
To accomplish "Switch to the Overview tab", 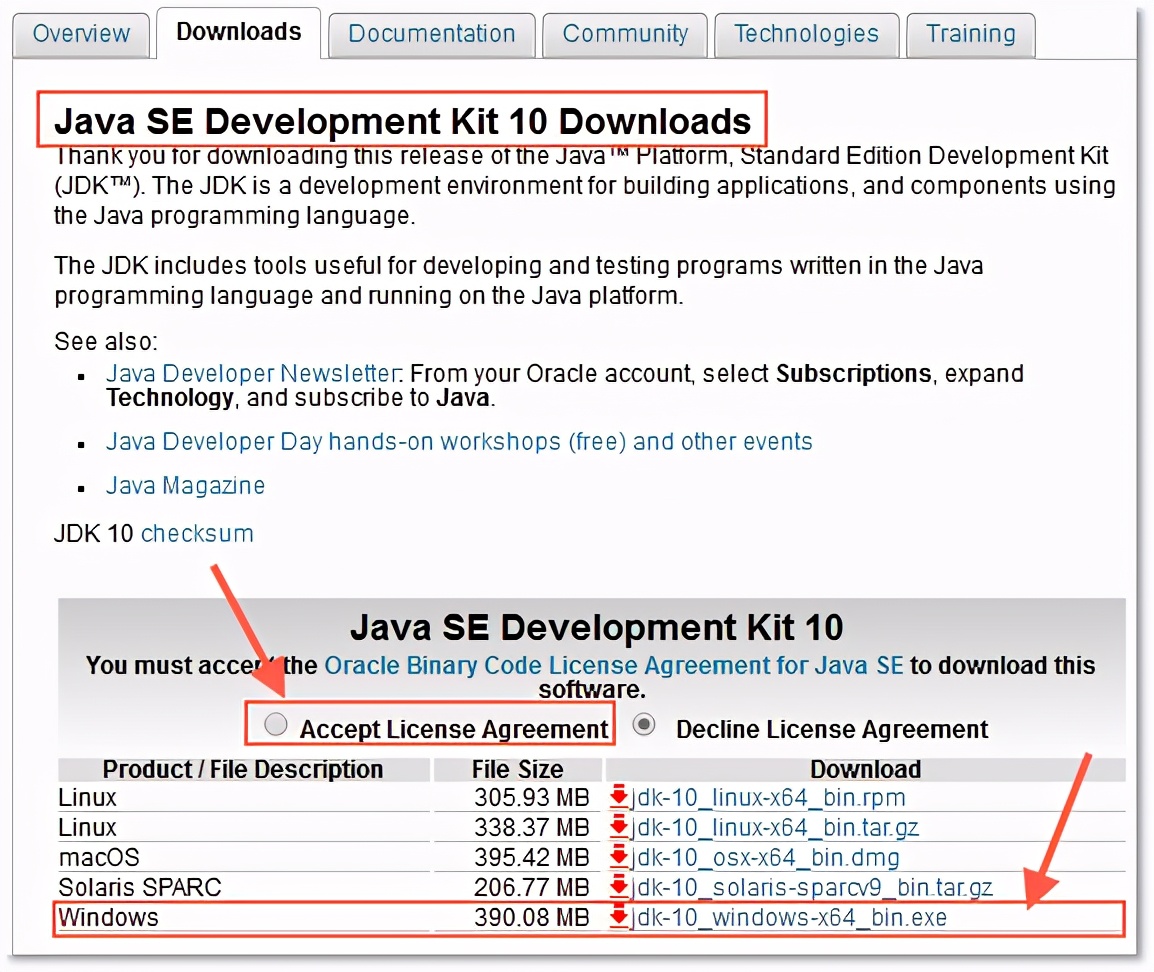I will [81, 34].
